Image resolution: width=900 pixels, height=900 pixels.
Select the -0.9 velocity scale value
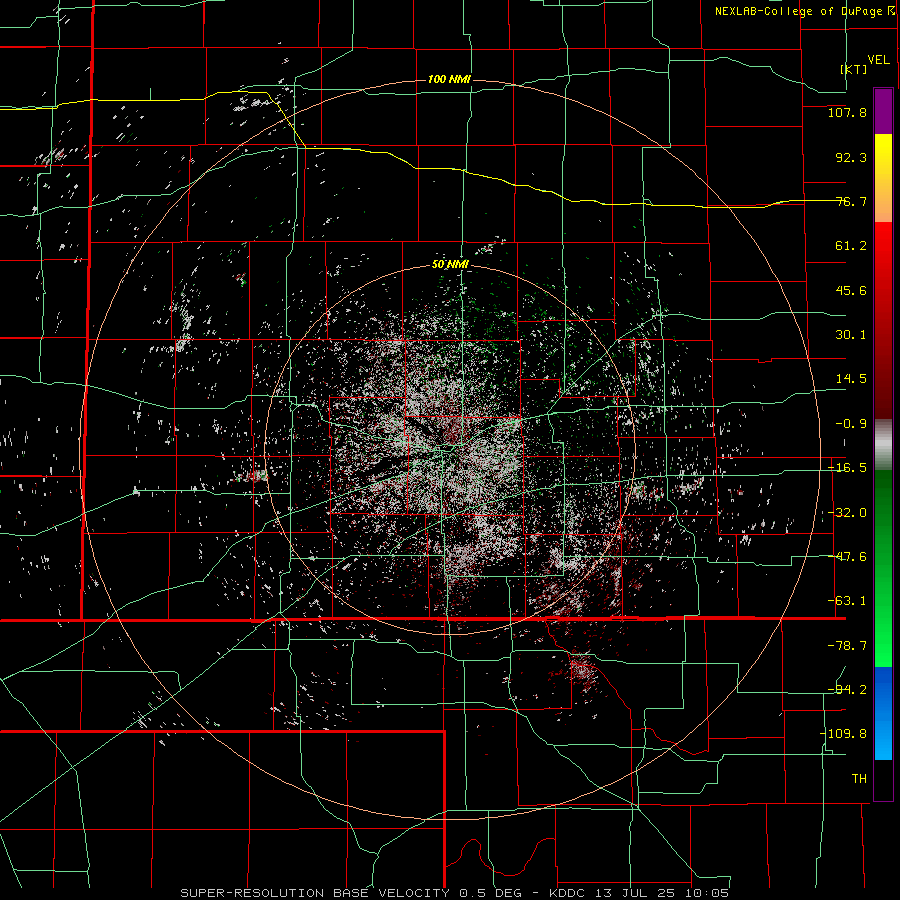pyautogui.click(x=851, y=424)
